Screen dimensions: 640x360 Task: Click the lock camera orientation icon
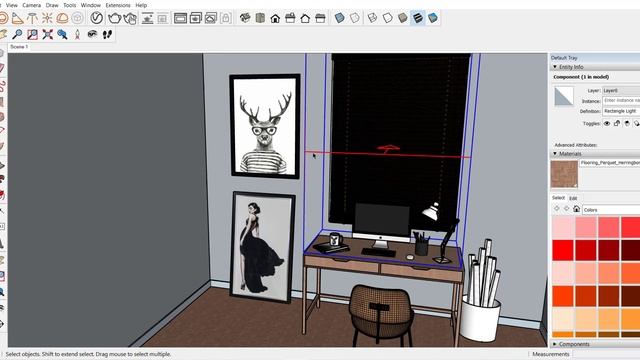[226, 18]
